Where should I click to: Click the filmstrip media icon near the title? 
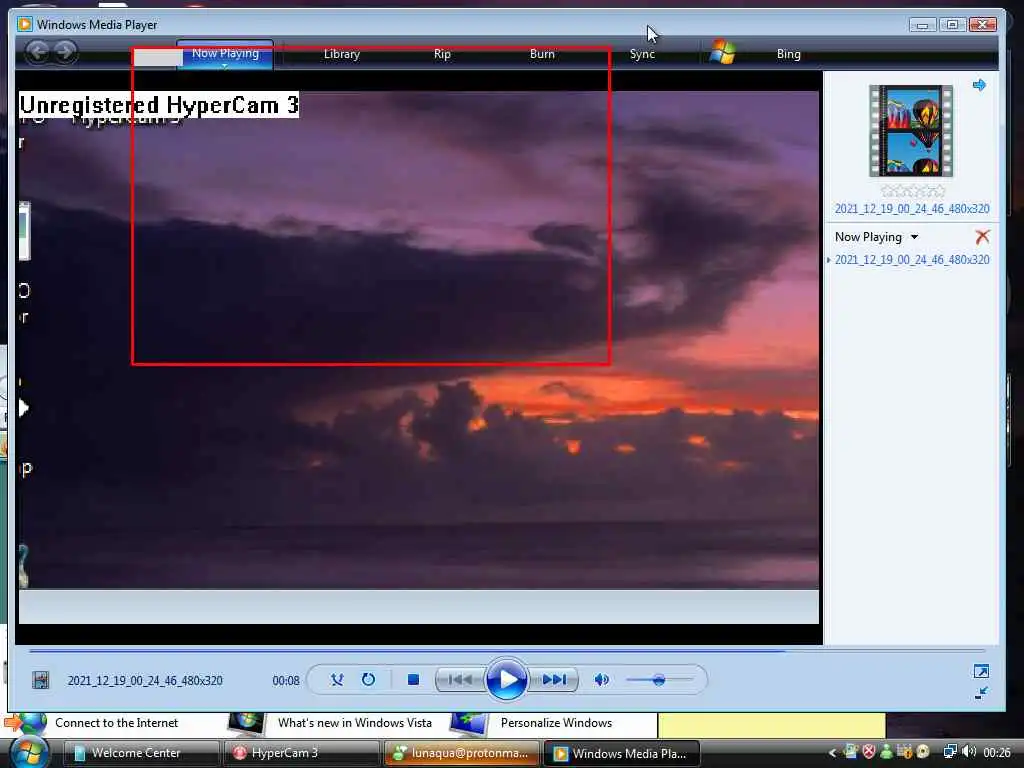pyautogui.click(x=40, y=680)
